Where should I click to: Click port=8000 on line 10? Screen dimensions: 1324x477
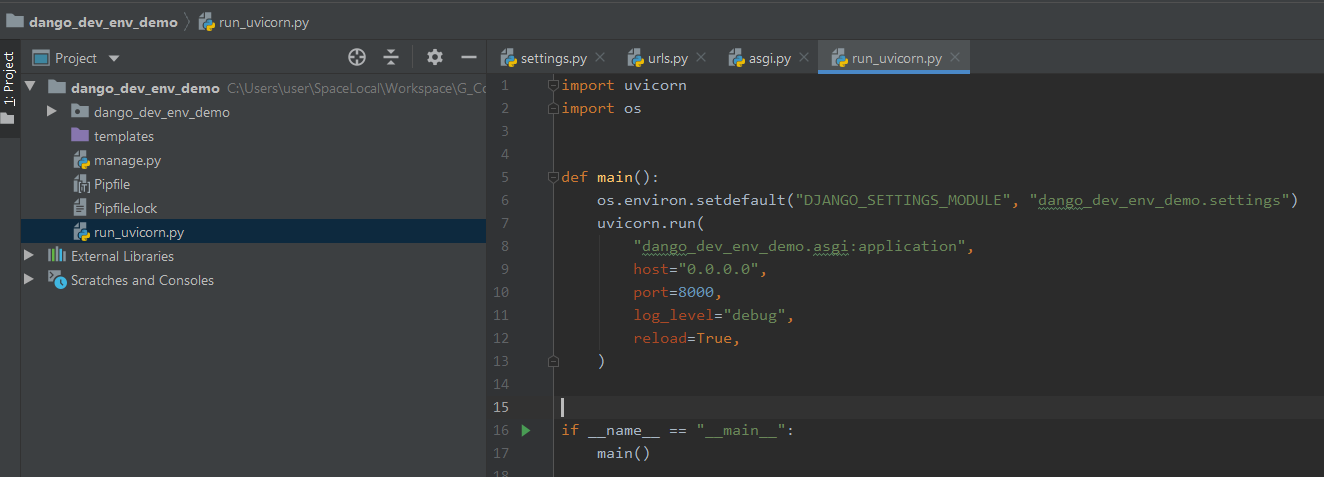click(x=673, y=292)
